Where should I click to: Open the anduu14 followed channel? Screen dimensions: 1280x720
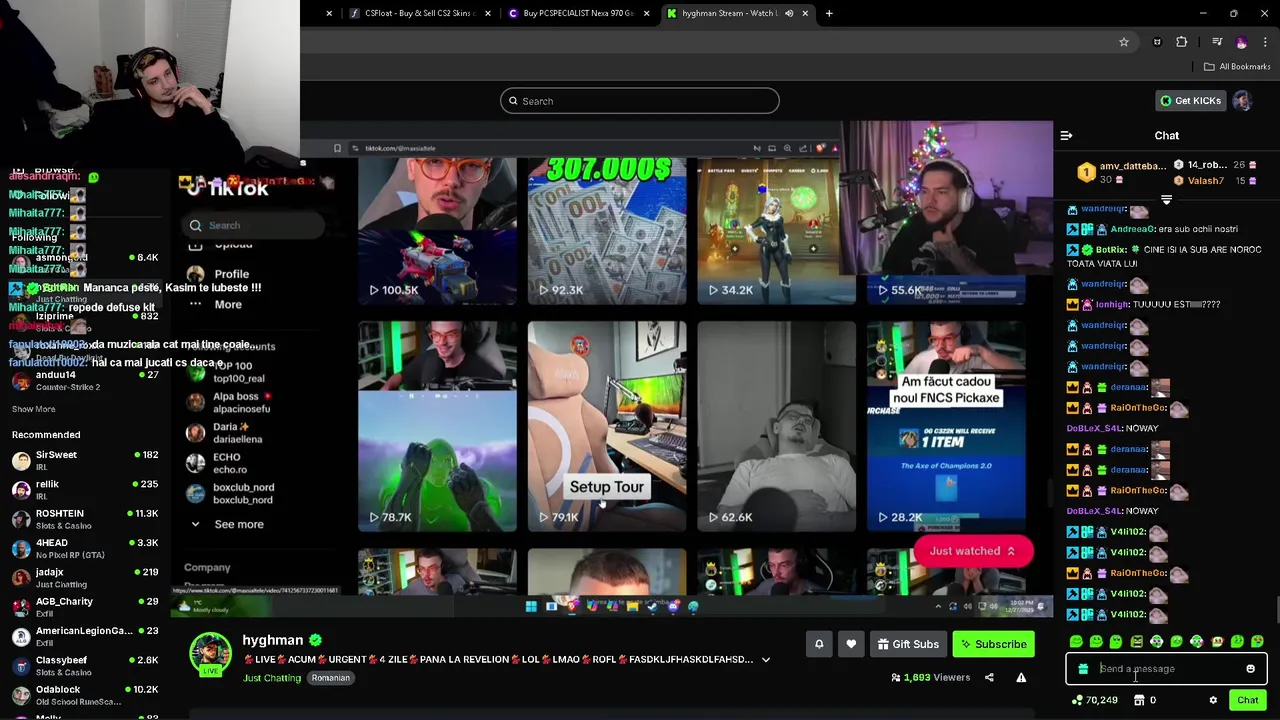coord(85,381)
